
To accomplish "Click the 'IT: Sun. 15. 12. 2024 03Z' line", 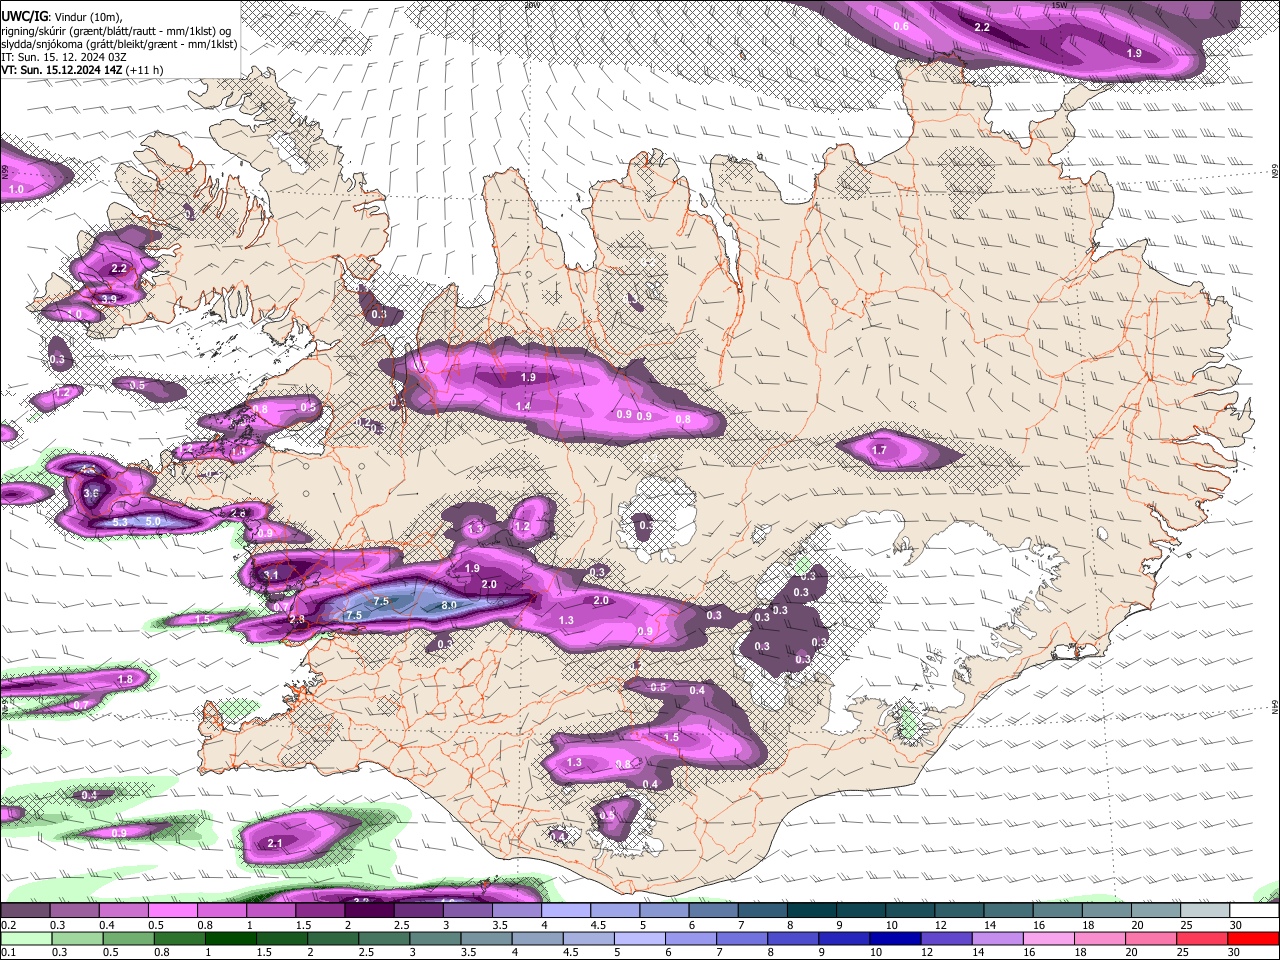I will (63, 57).
